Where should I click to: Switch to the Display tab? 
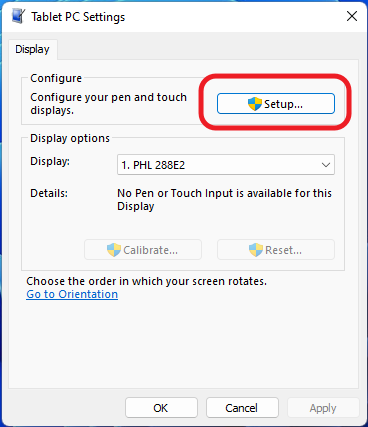coord(32,49)
